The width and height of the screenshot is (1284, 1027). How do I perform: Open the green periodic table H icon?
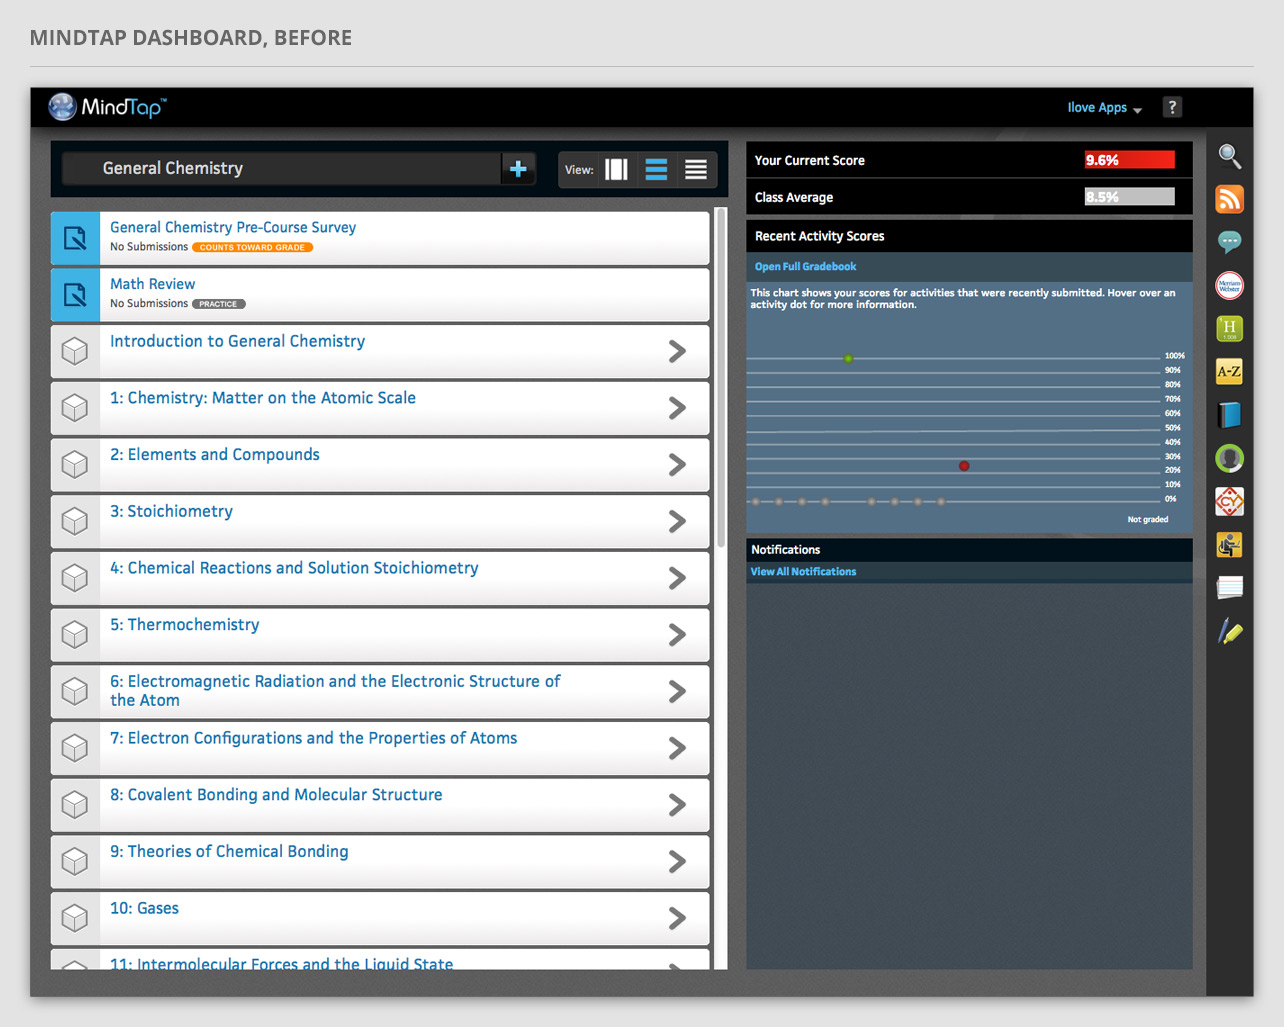1229,328
